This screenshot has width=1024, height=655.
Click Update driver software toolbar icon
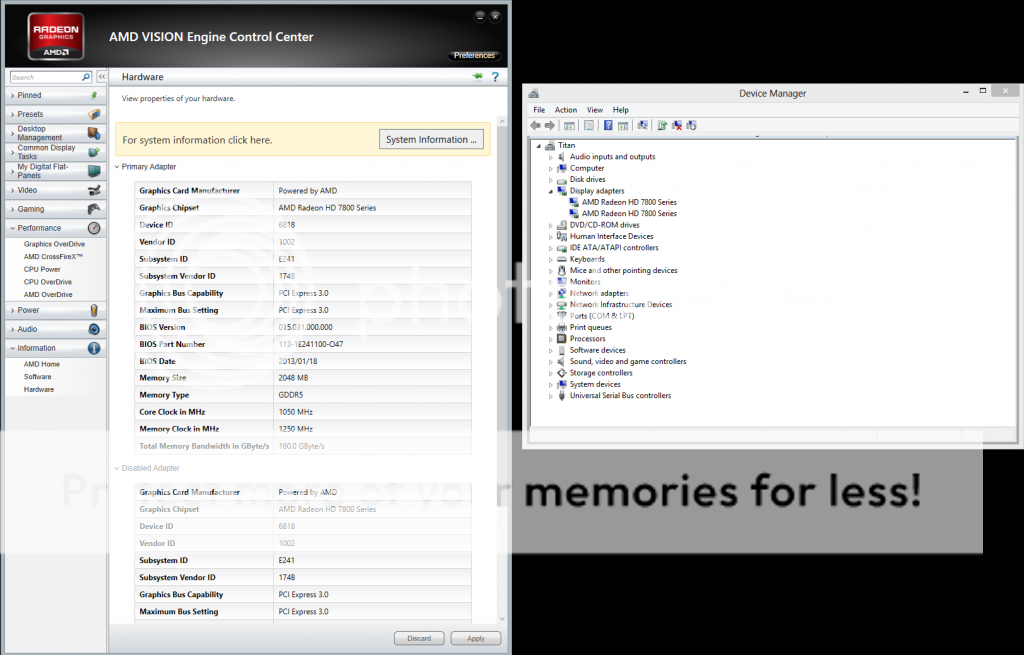[662, 125]
